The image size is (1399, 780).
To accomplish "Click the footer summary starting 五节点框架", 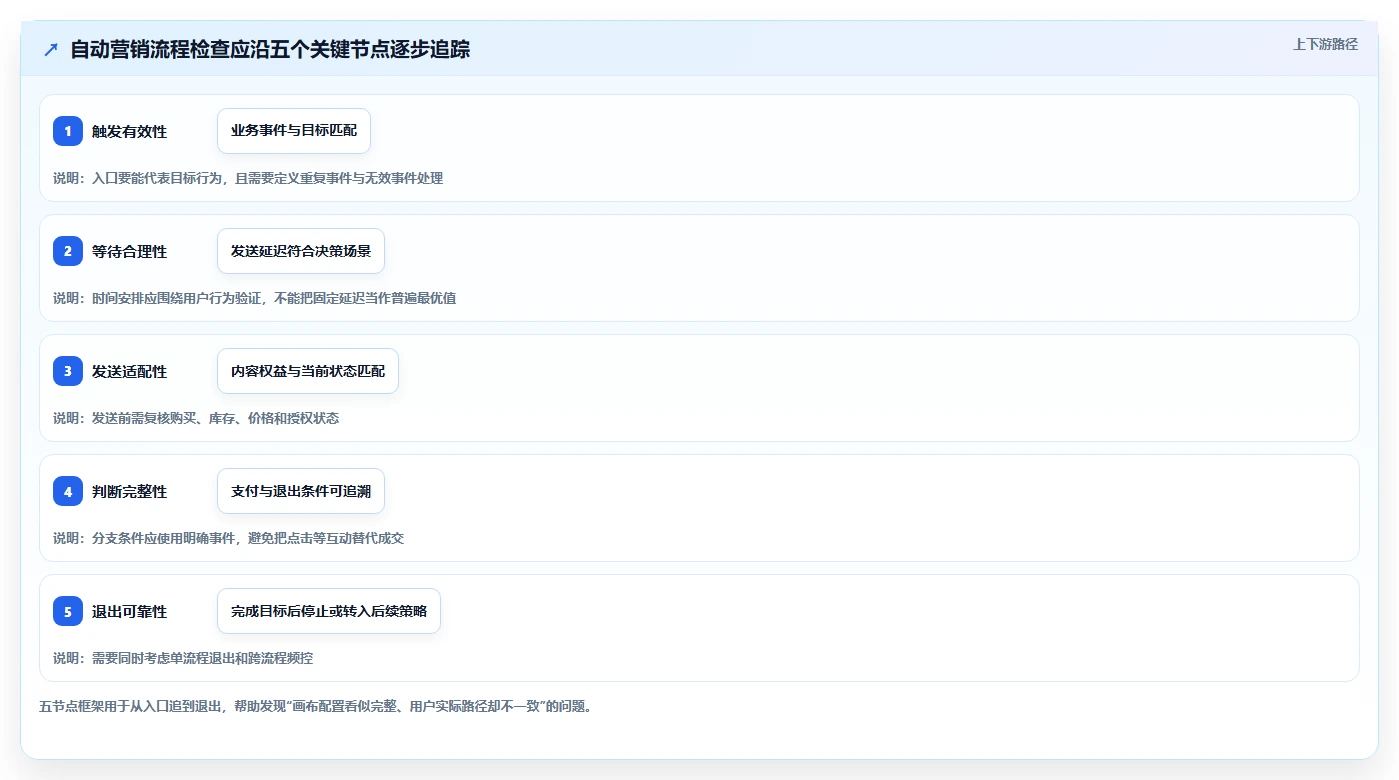I will (x=316, y=707).
